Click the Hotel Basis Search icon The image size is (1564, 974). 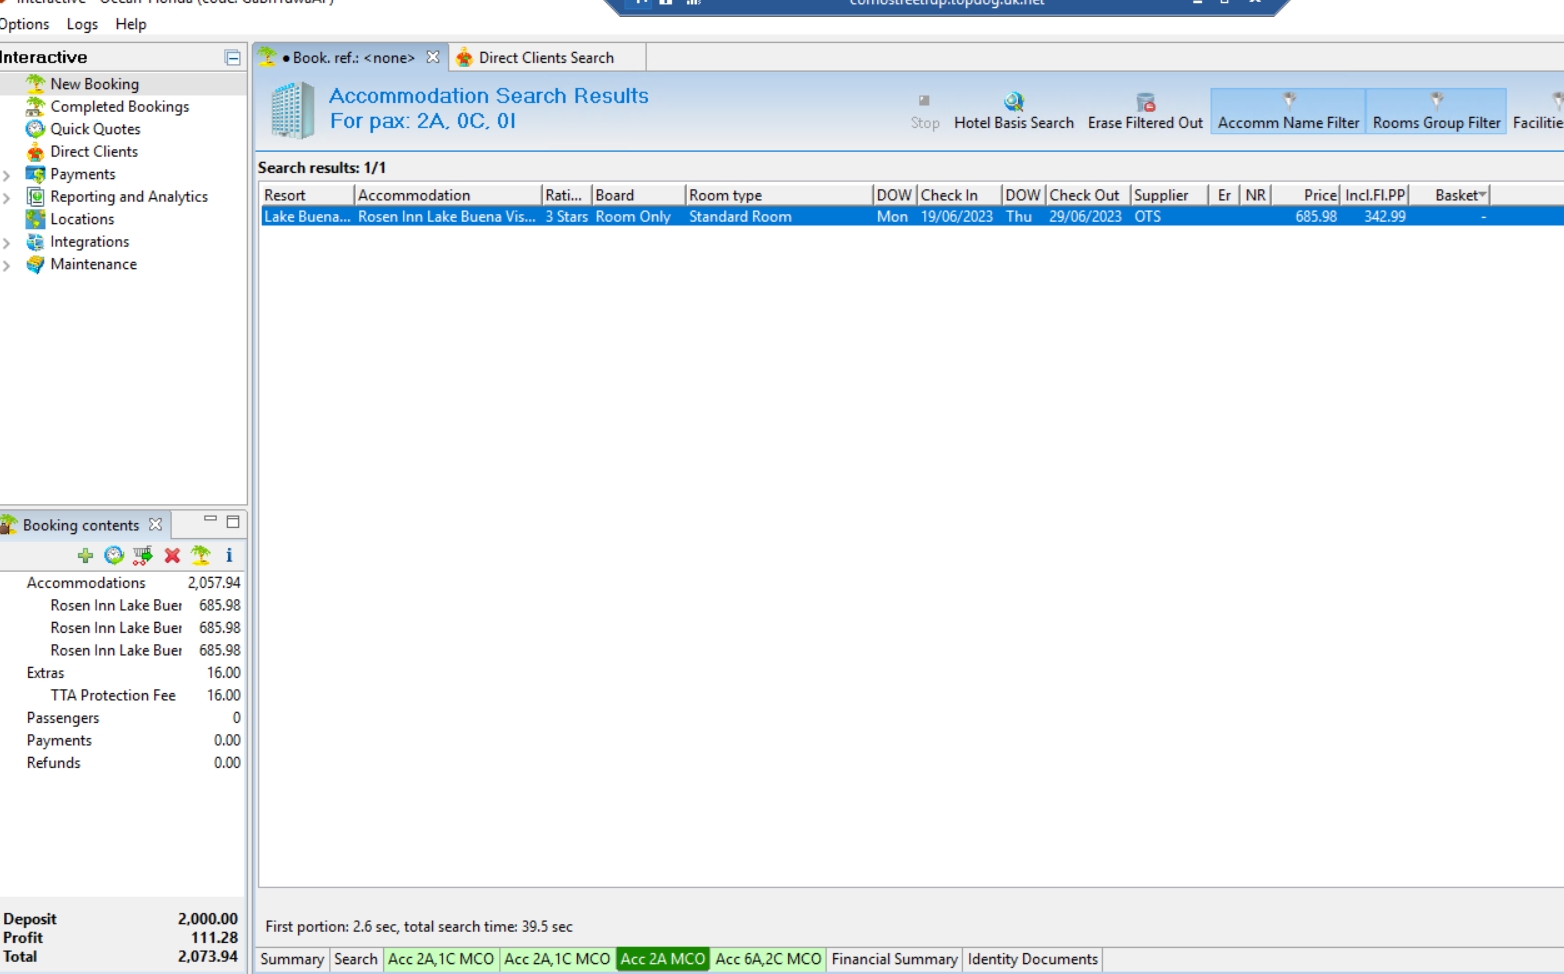point(1014,102)
